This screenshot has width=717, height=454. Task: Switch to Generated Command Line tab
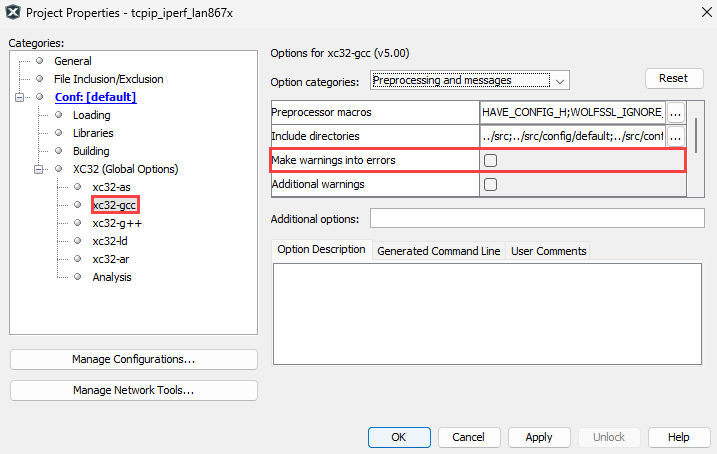coord(438,251)
